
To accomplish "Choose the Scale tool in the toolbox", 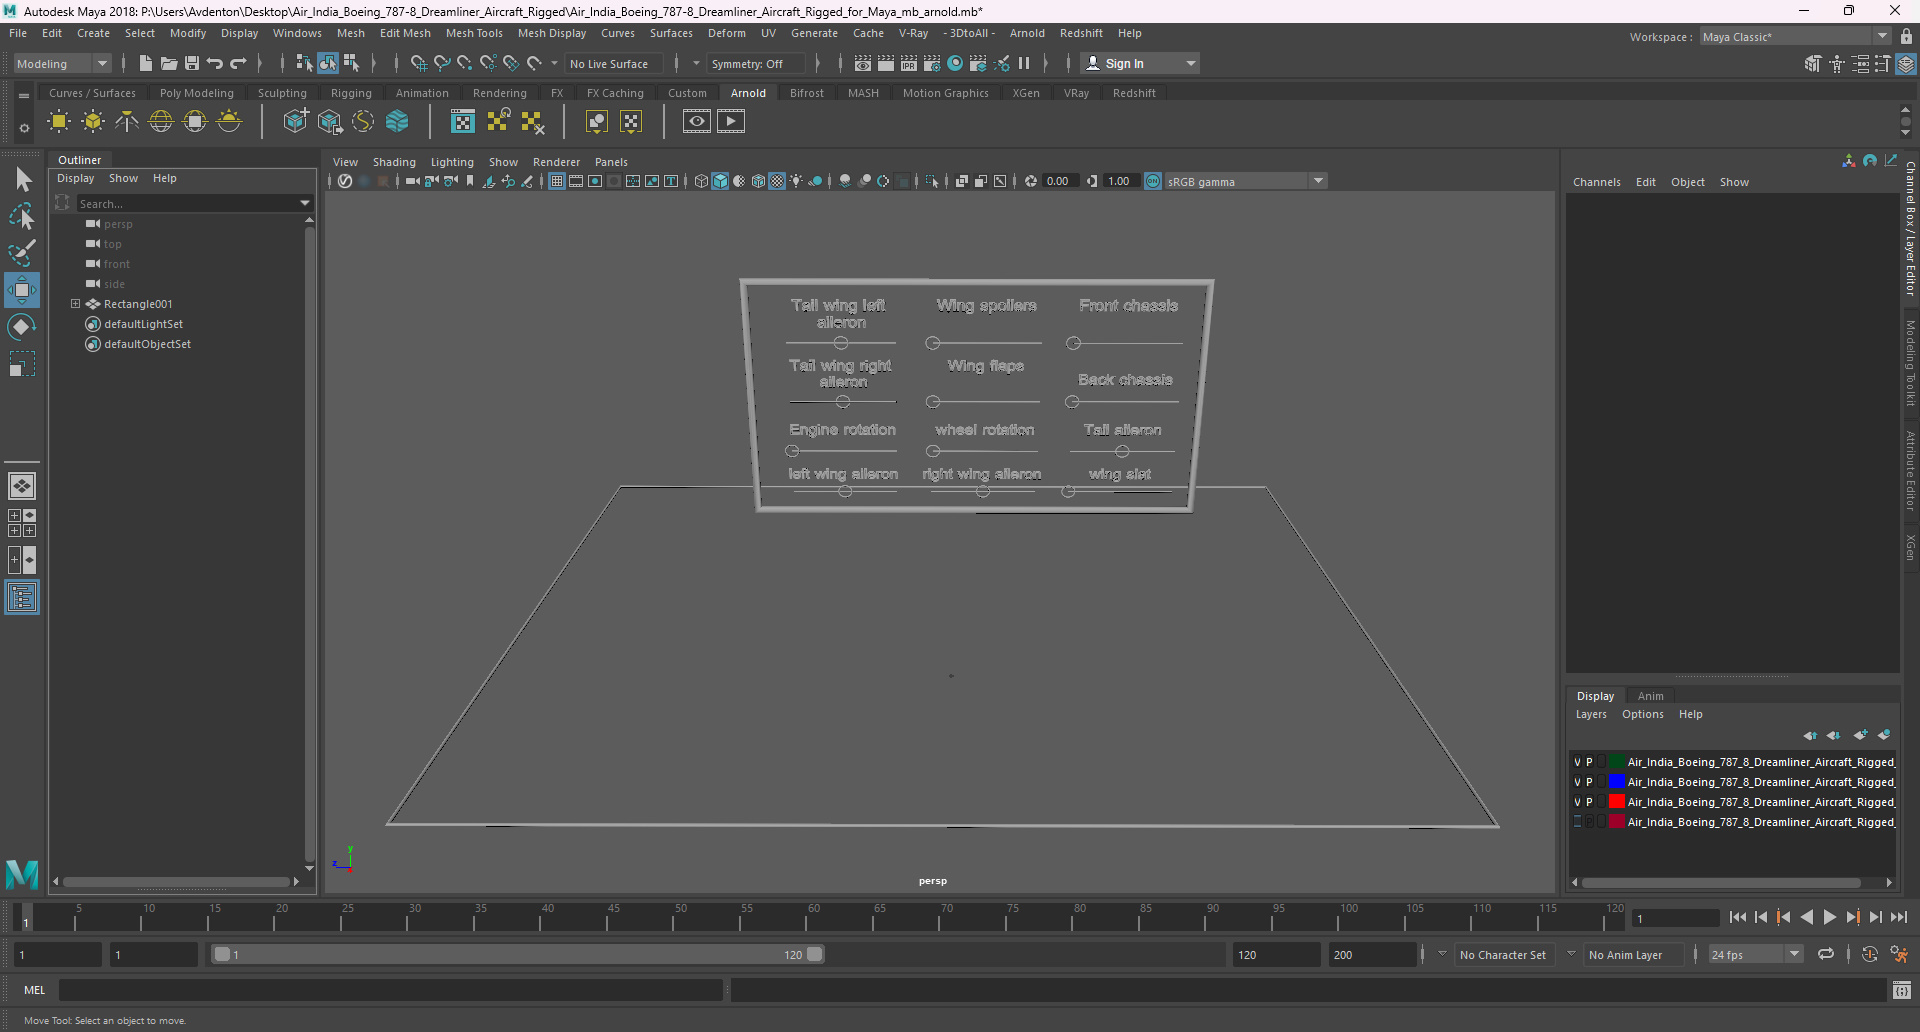I will pos(22,364).
